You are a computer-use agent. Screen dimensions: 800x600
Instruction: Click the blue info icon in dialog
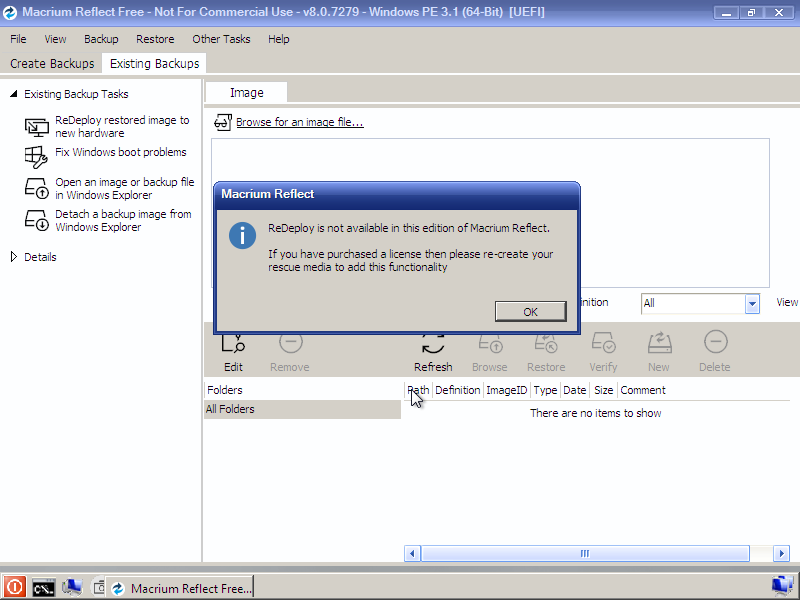click(242, 236)
